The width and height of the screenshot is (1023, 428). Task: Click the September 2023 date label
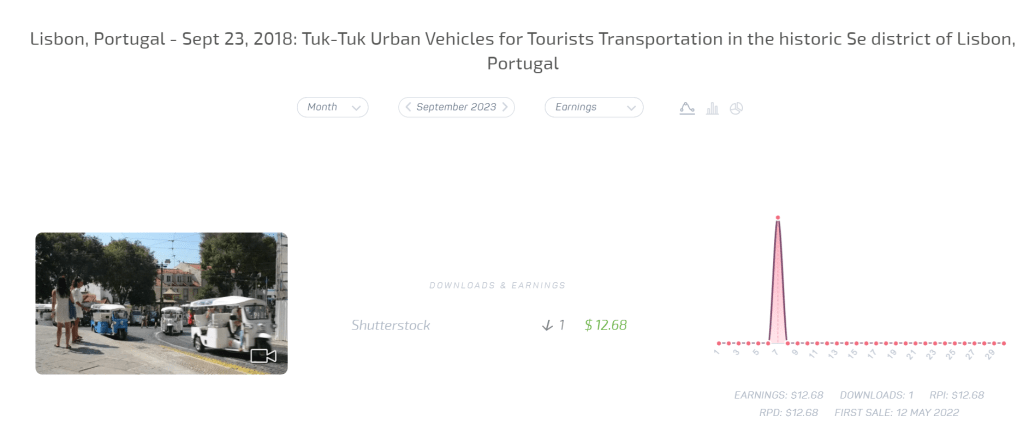click(456, 107)
